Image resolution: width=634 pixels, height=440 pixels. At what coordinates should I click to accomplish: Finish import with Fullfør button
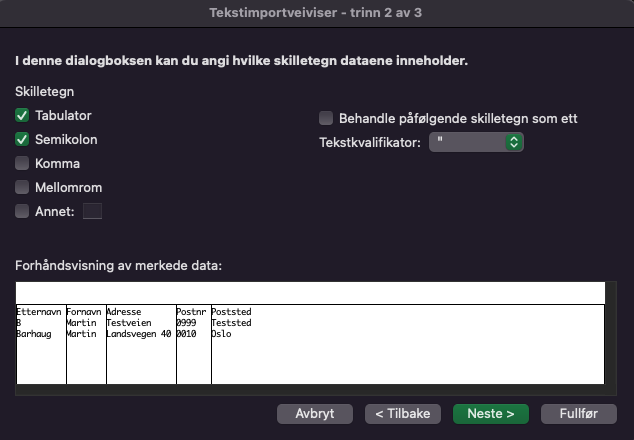click(x=579, y=414)
